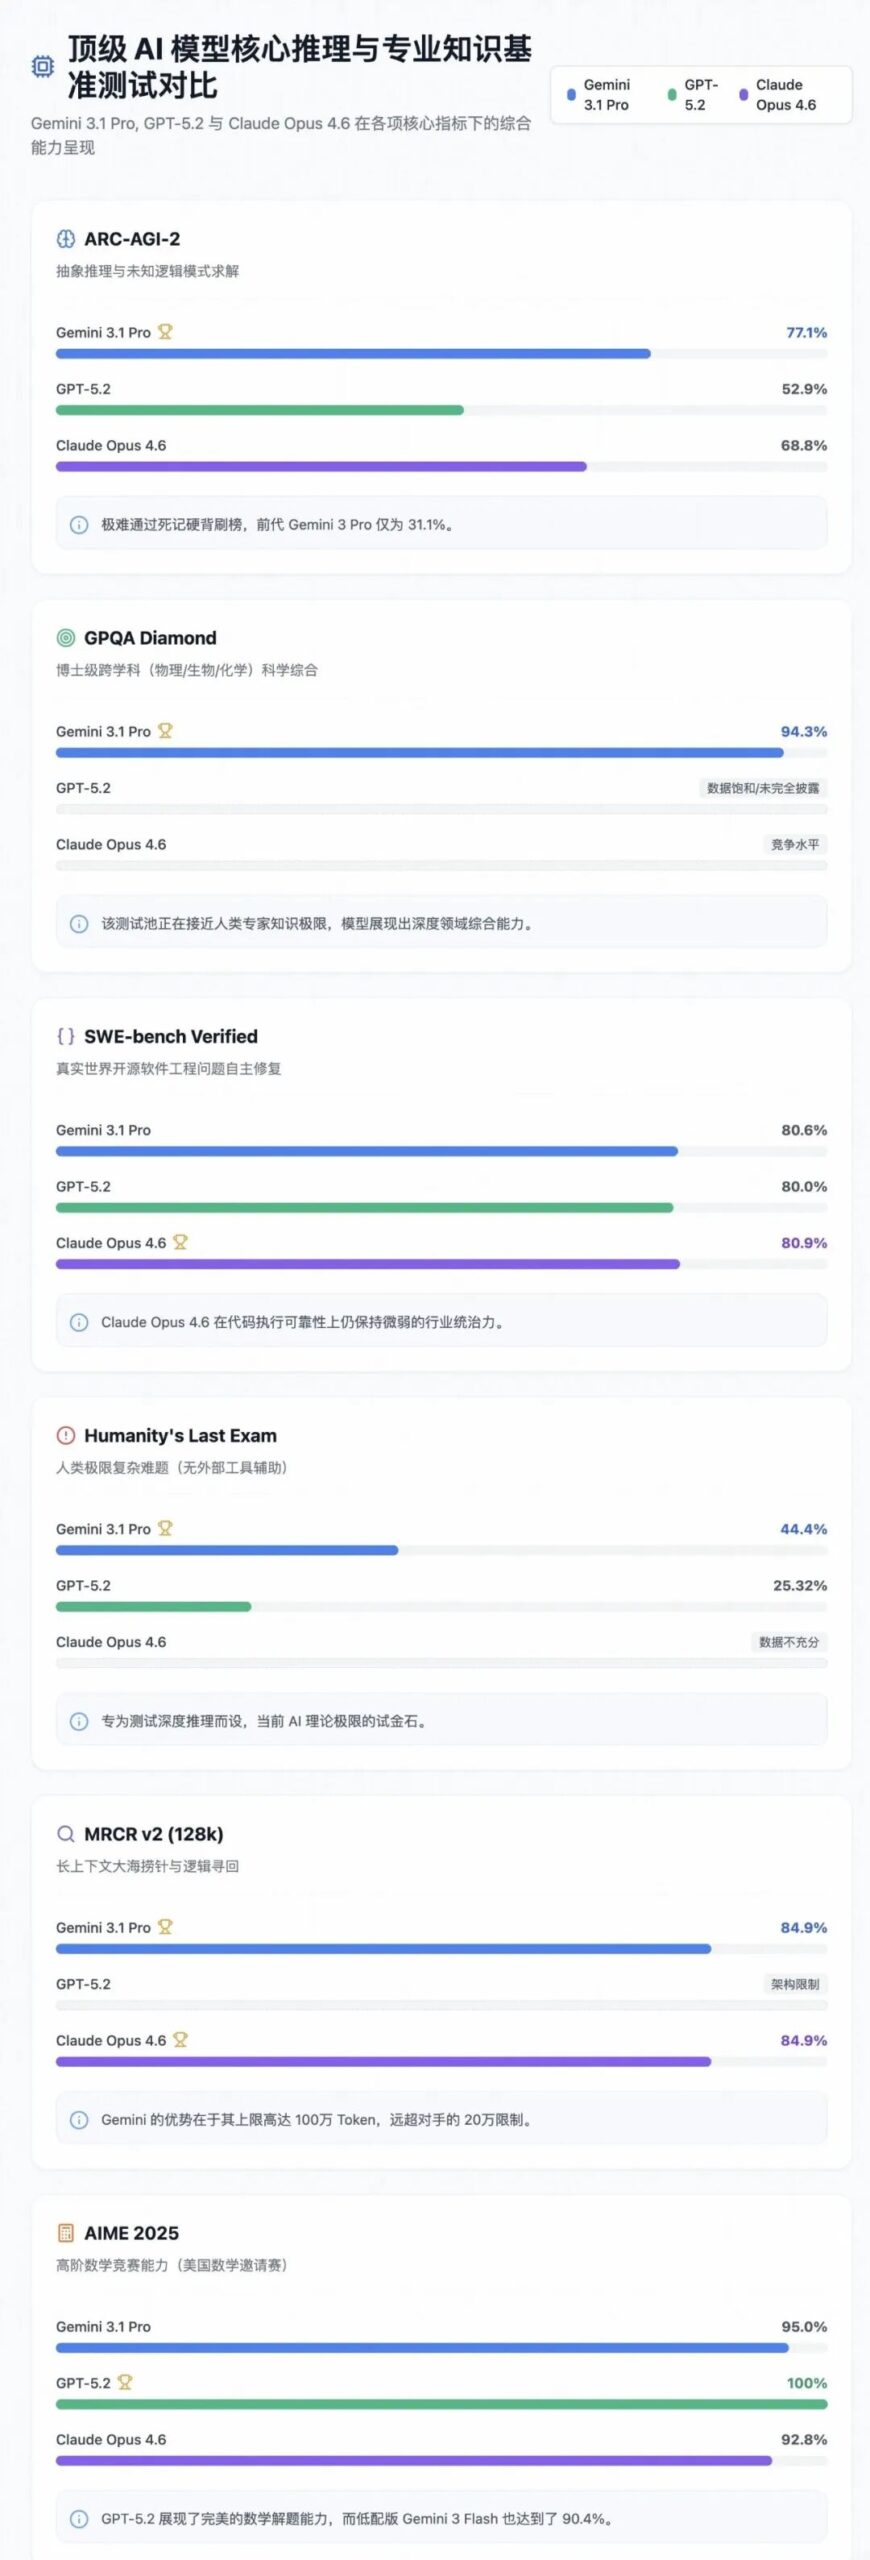The height and width of the screenshot is (2560, 870).
Task: Click the trophy beside Claude Opus 4.6 in SWE-bench
Action: click(180, 1242)
